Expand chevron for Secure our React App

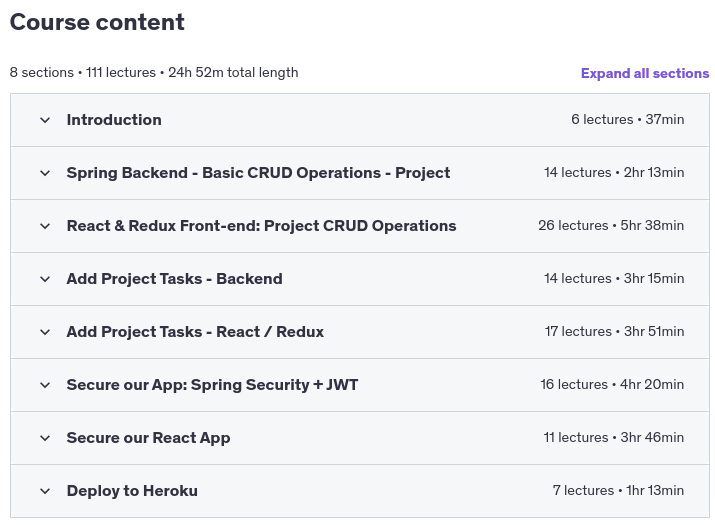(45, 438)
